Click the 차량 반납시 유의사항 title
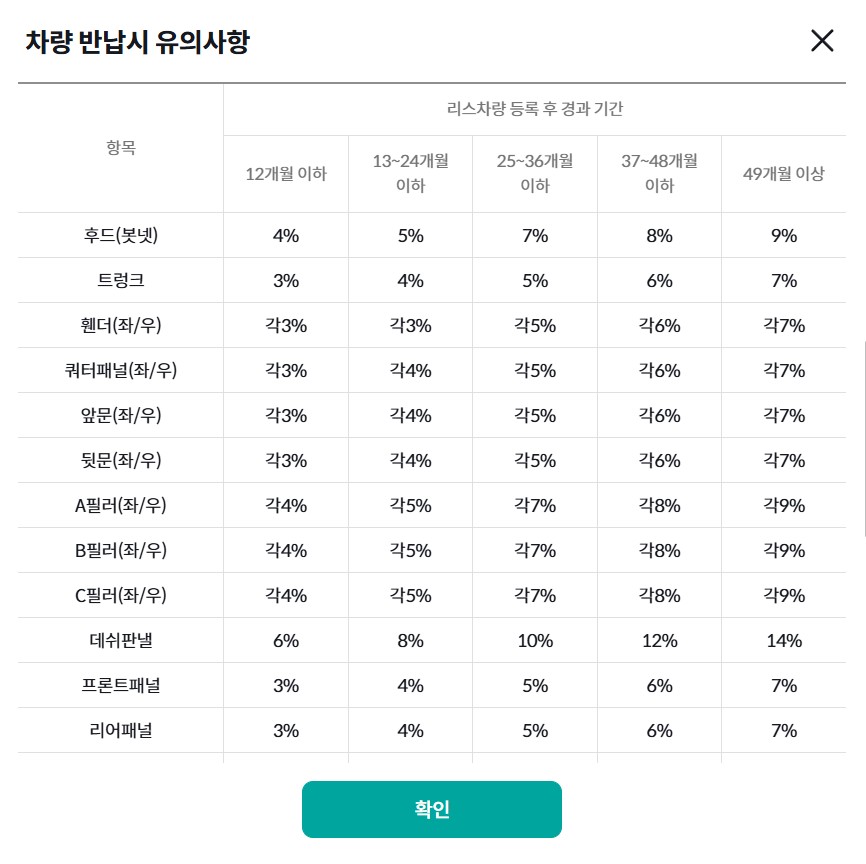Viewport: 866px width, 864px height. [136, 42]
